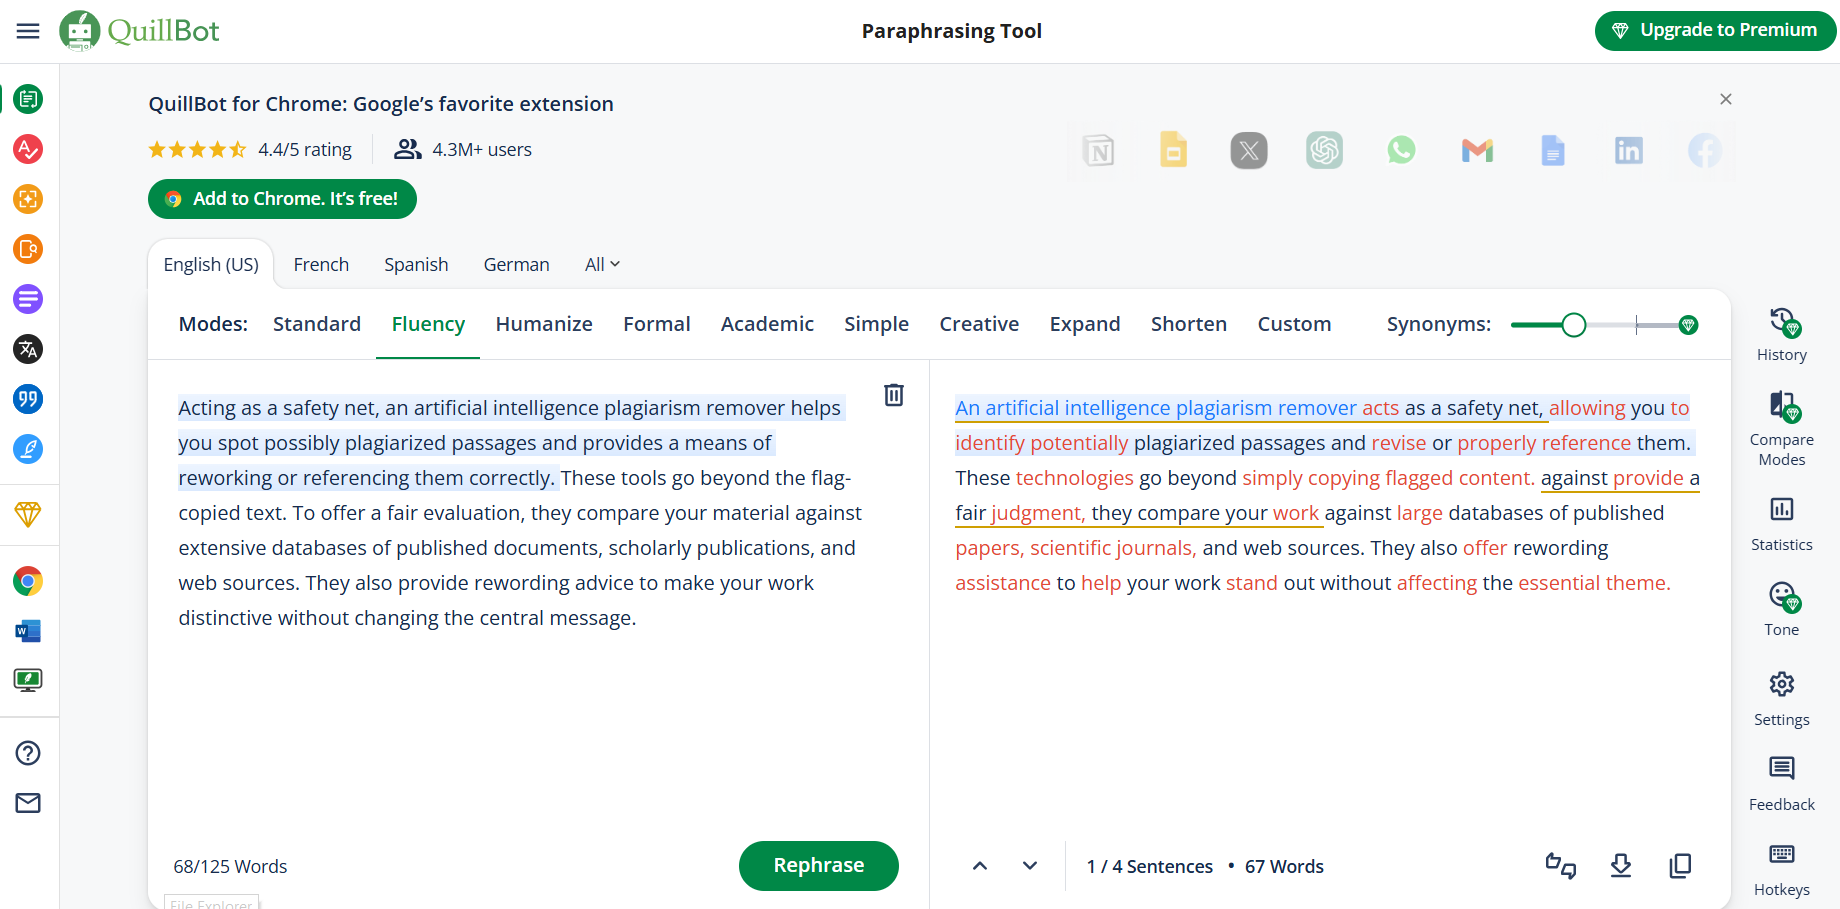Click the Synonyms slider handle
1840x909 pixels.
pyautogui.click(x=1573, y=325)
